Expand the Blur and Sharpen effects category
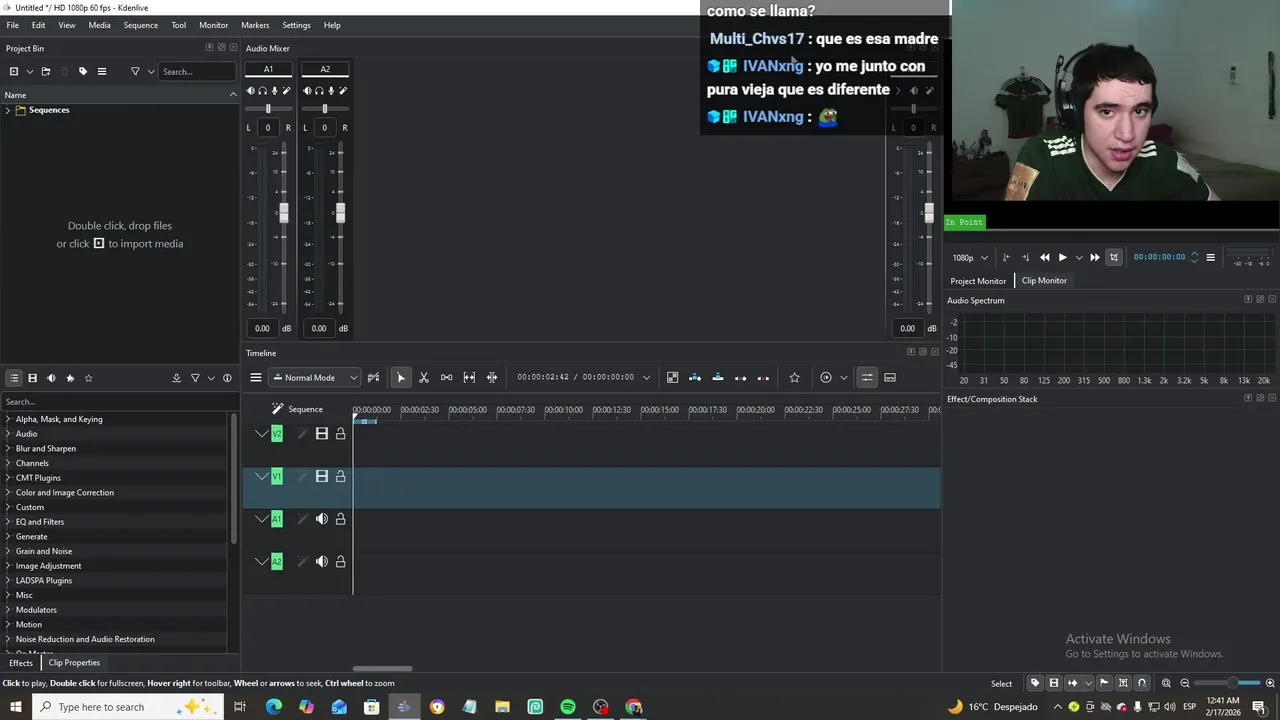 pos(8,448)
